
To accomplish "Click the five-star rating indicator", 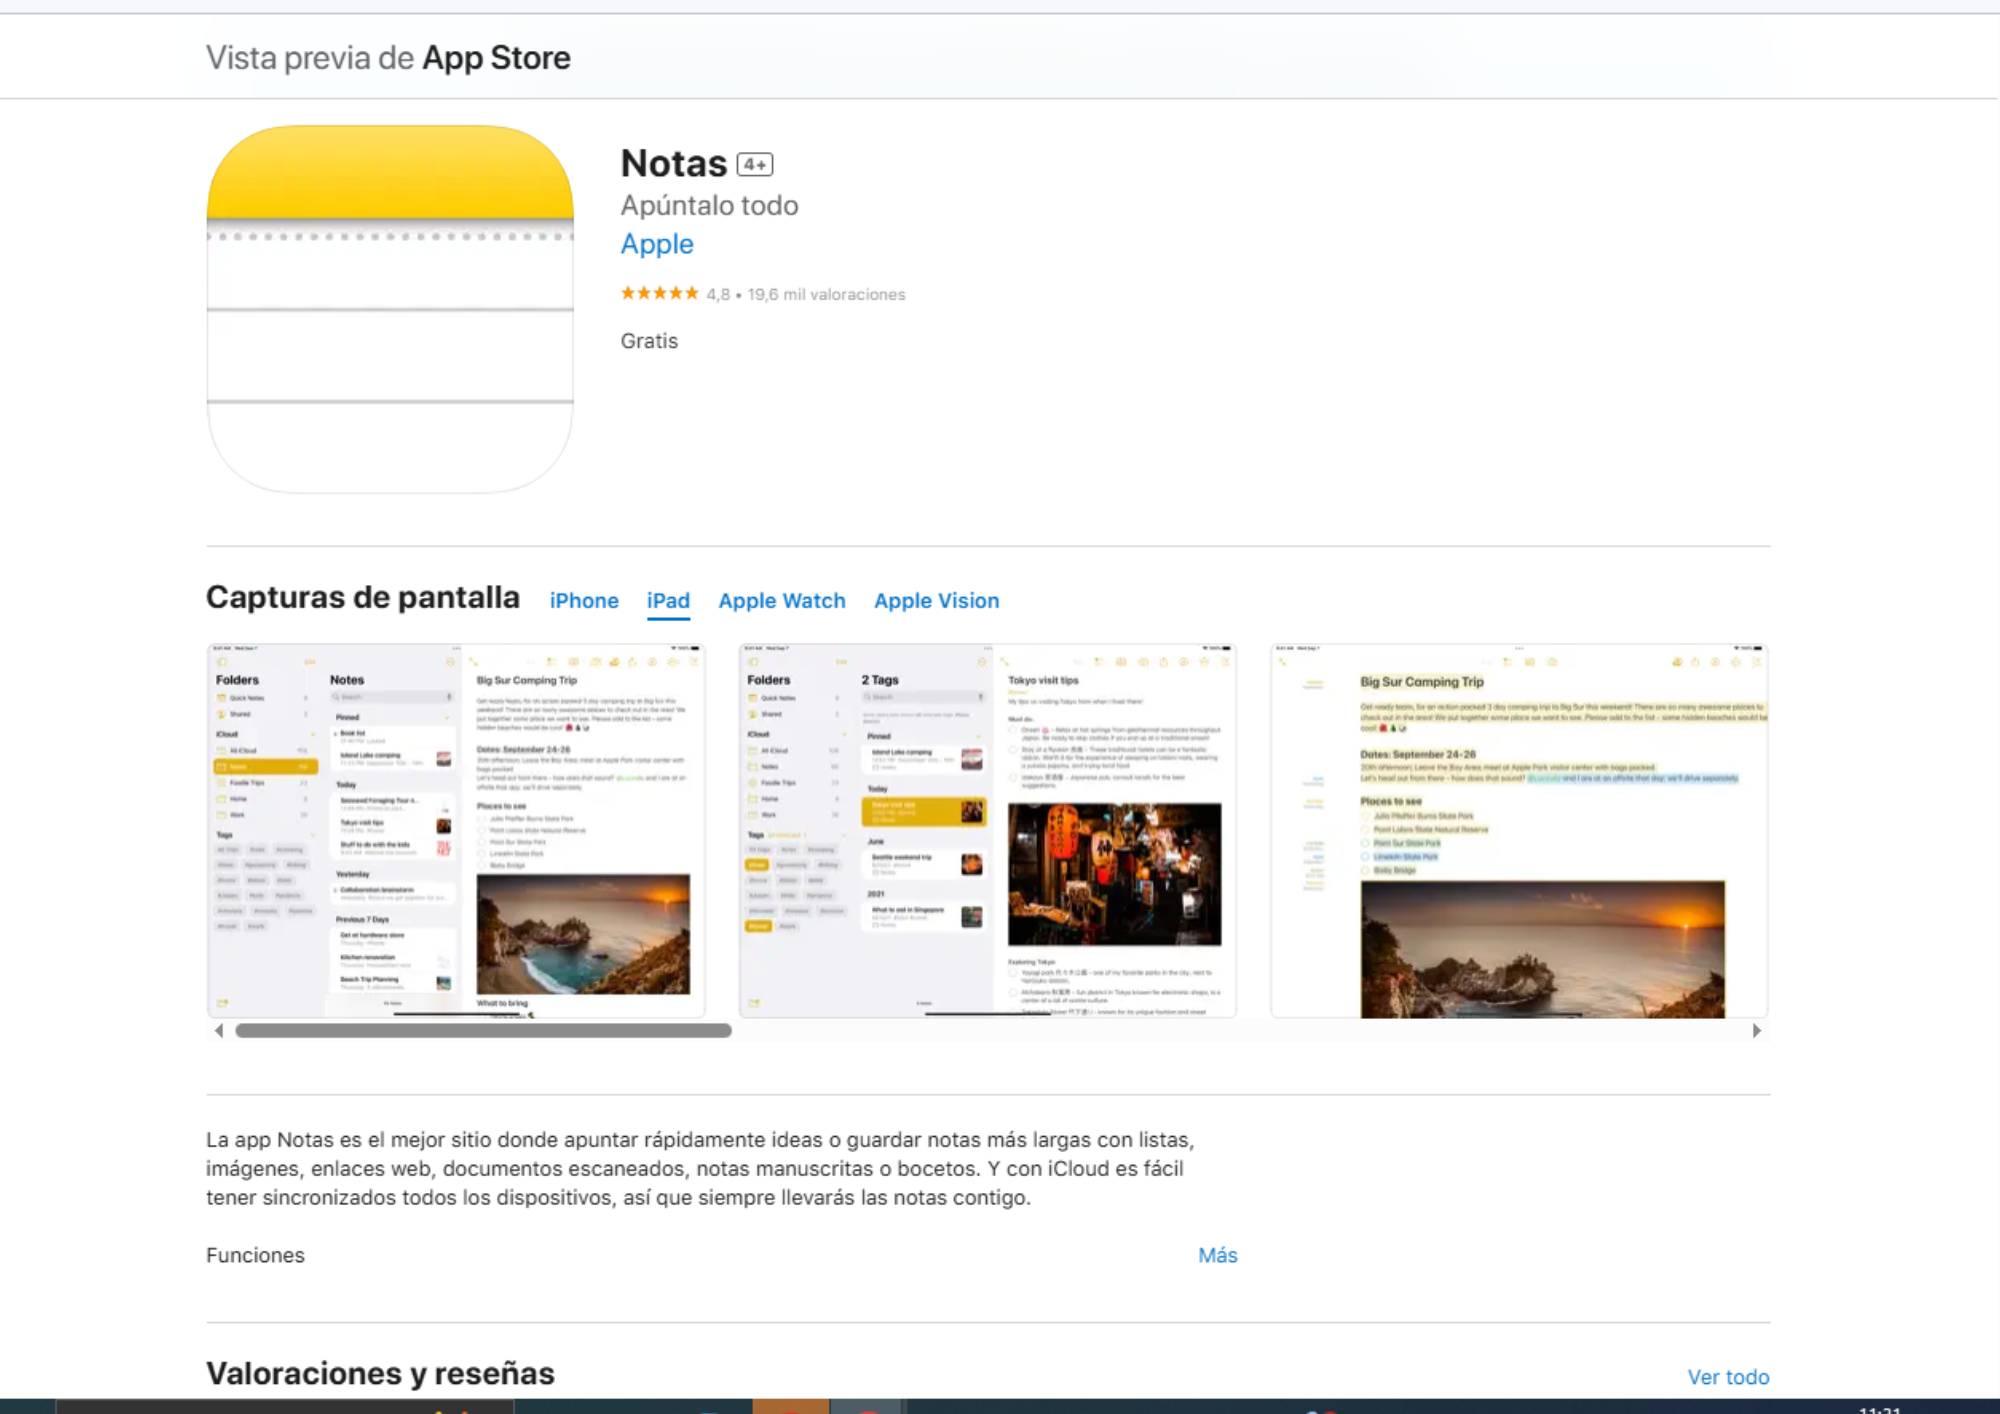I will (x=659, y=293).
